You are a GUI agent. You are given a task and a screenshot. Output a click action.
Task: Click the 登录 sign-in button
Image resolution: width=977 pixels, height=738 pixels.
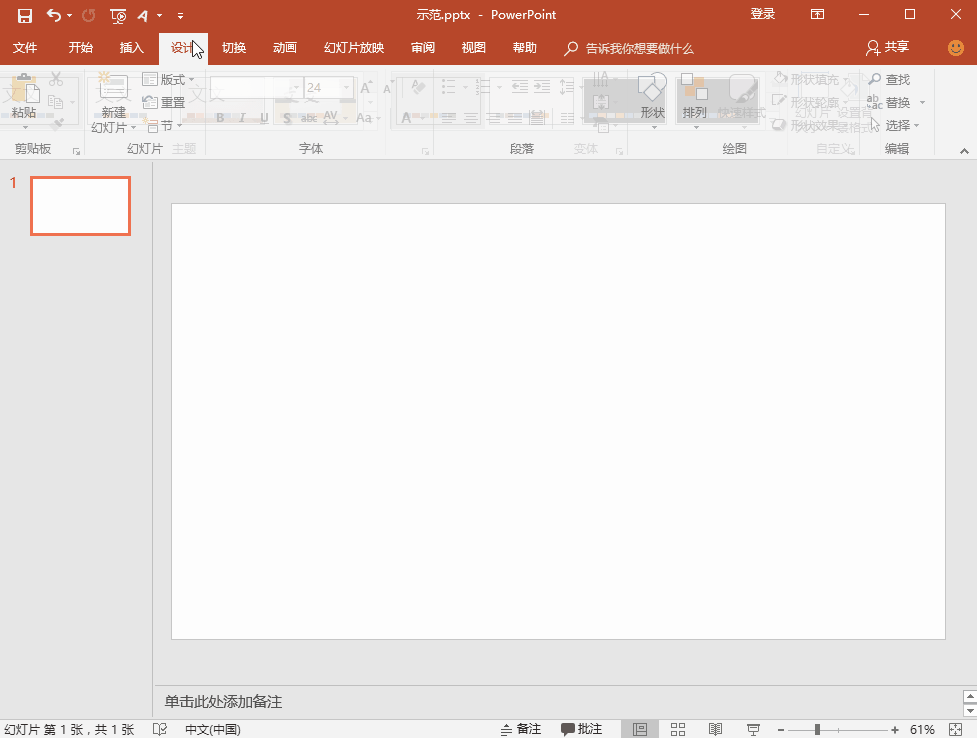click(763, 15)
